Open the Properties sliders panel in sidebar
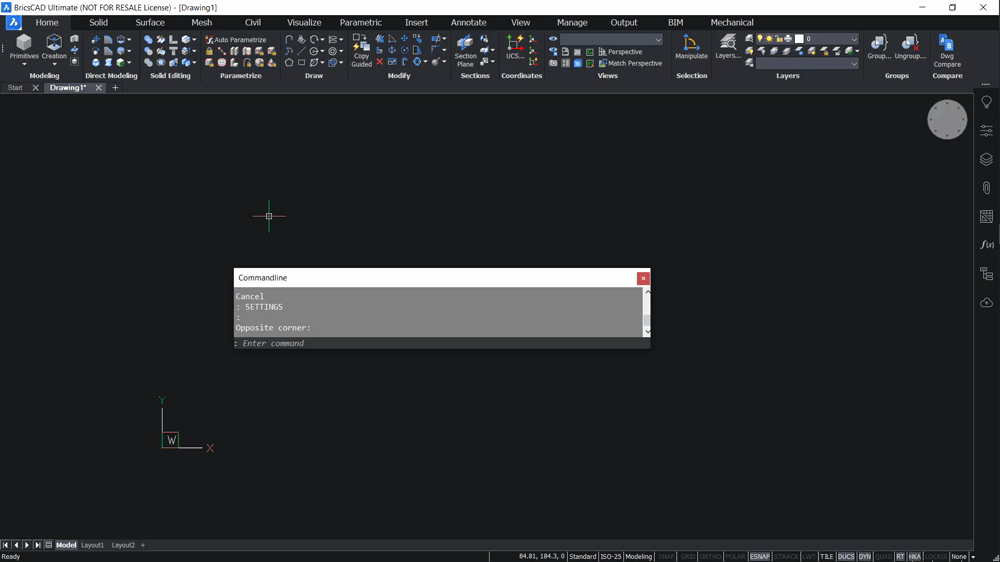The width and height of the screenshot is (1000, 562). coord(987,131)
